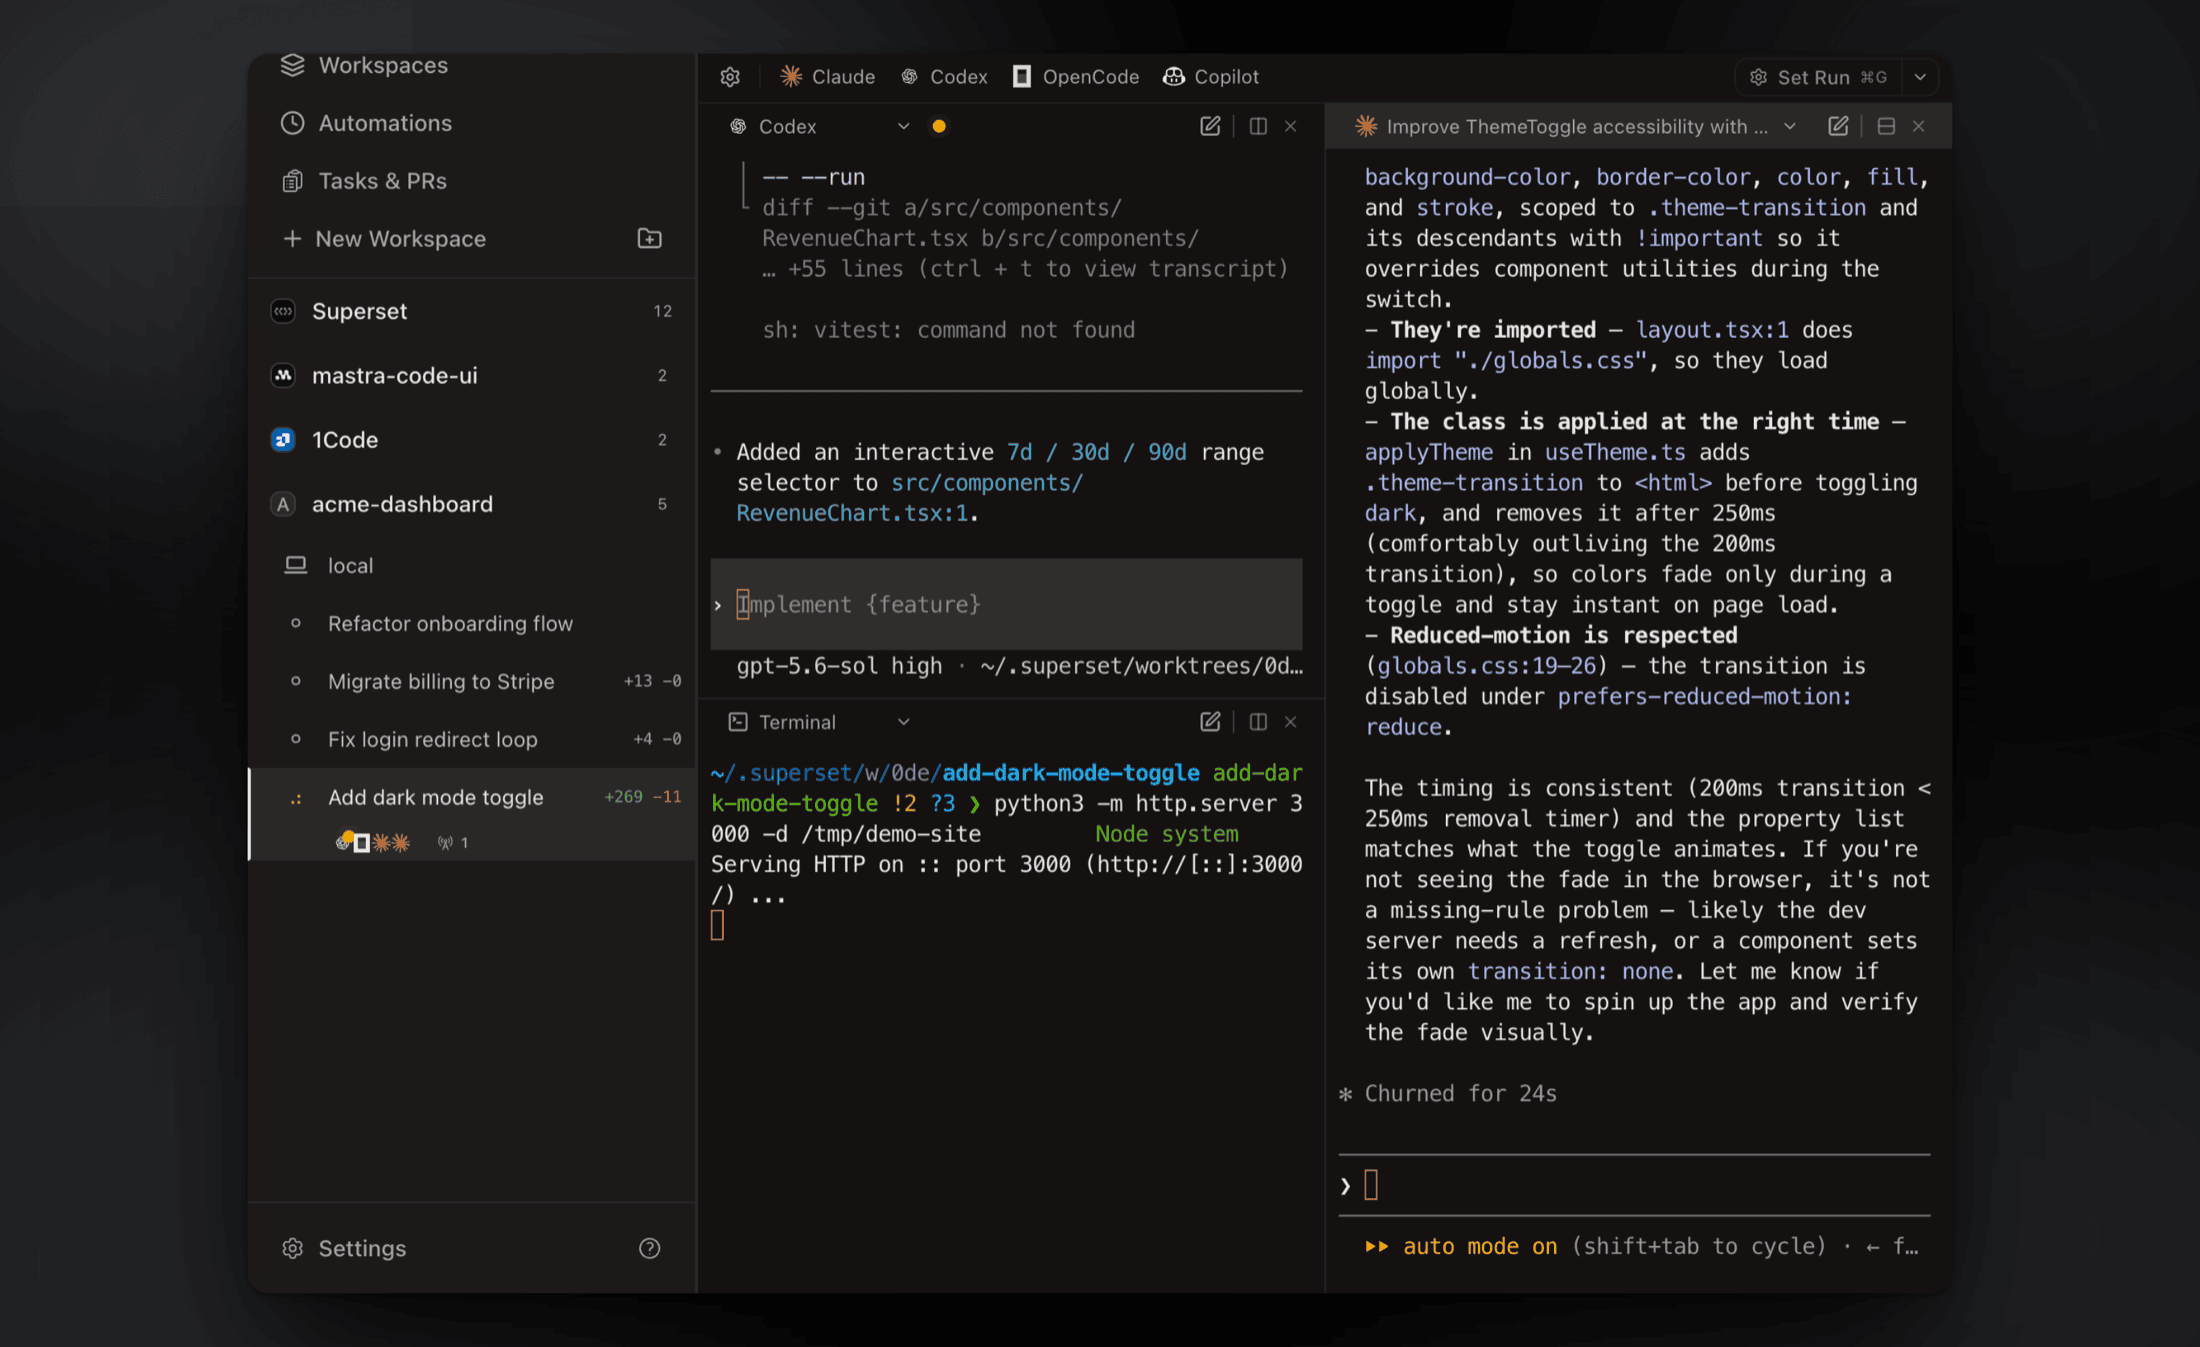Viewport: 2200px width, 1347px height.
Task: Expand the Set Run dropdown arrow
Action: point(1920,77)
